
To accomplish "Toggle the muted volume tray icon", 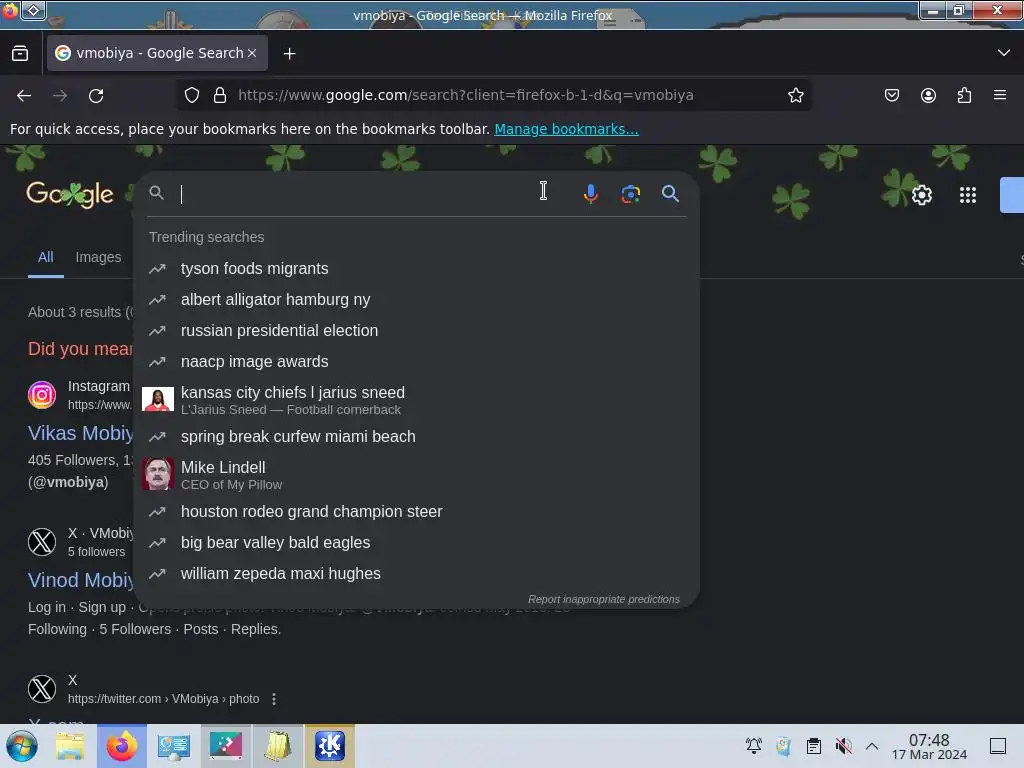I will coord(843,746).
